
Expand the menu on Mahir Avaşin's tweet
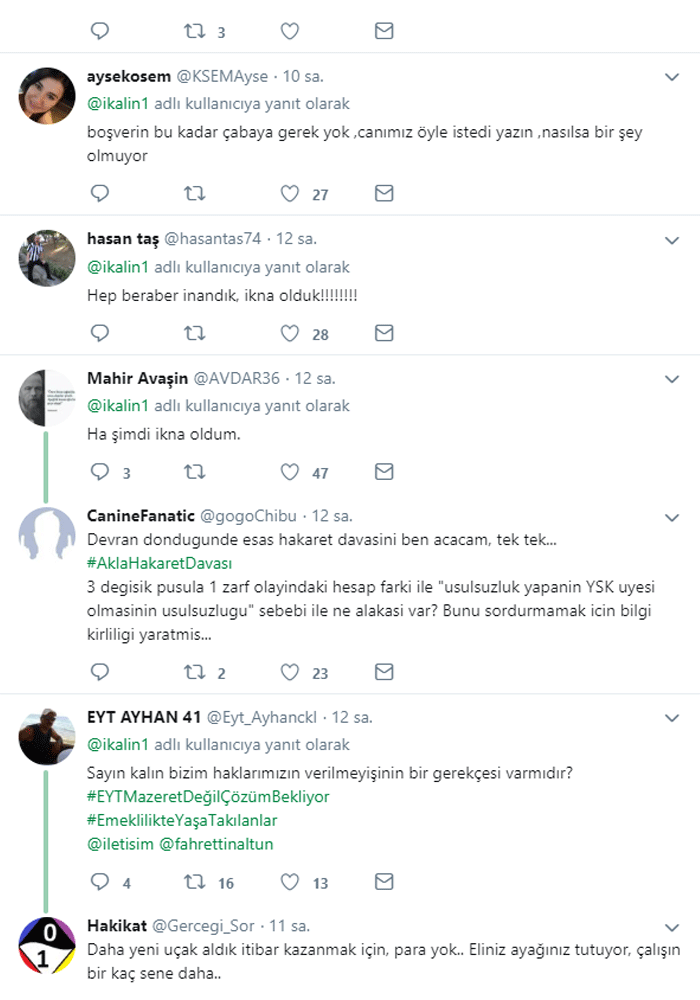[x=672, y=379]
